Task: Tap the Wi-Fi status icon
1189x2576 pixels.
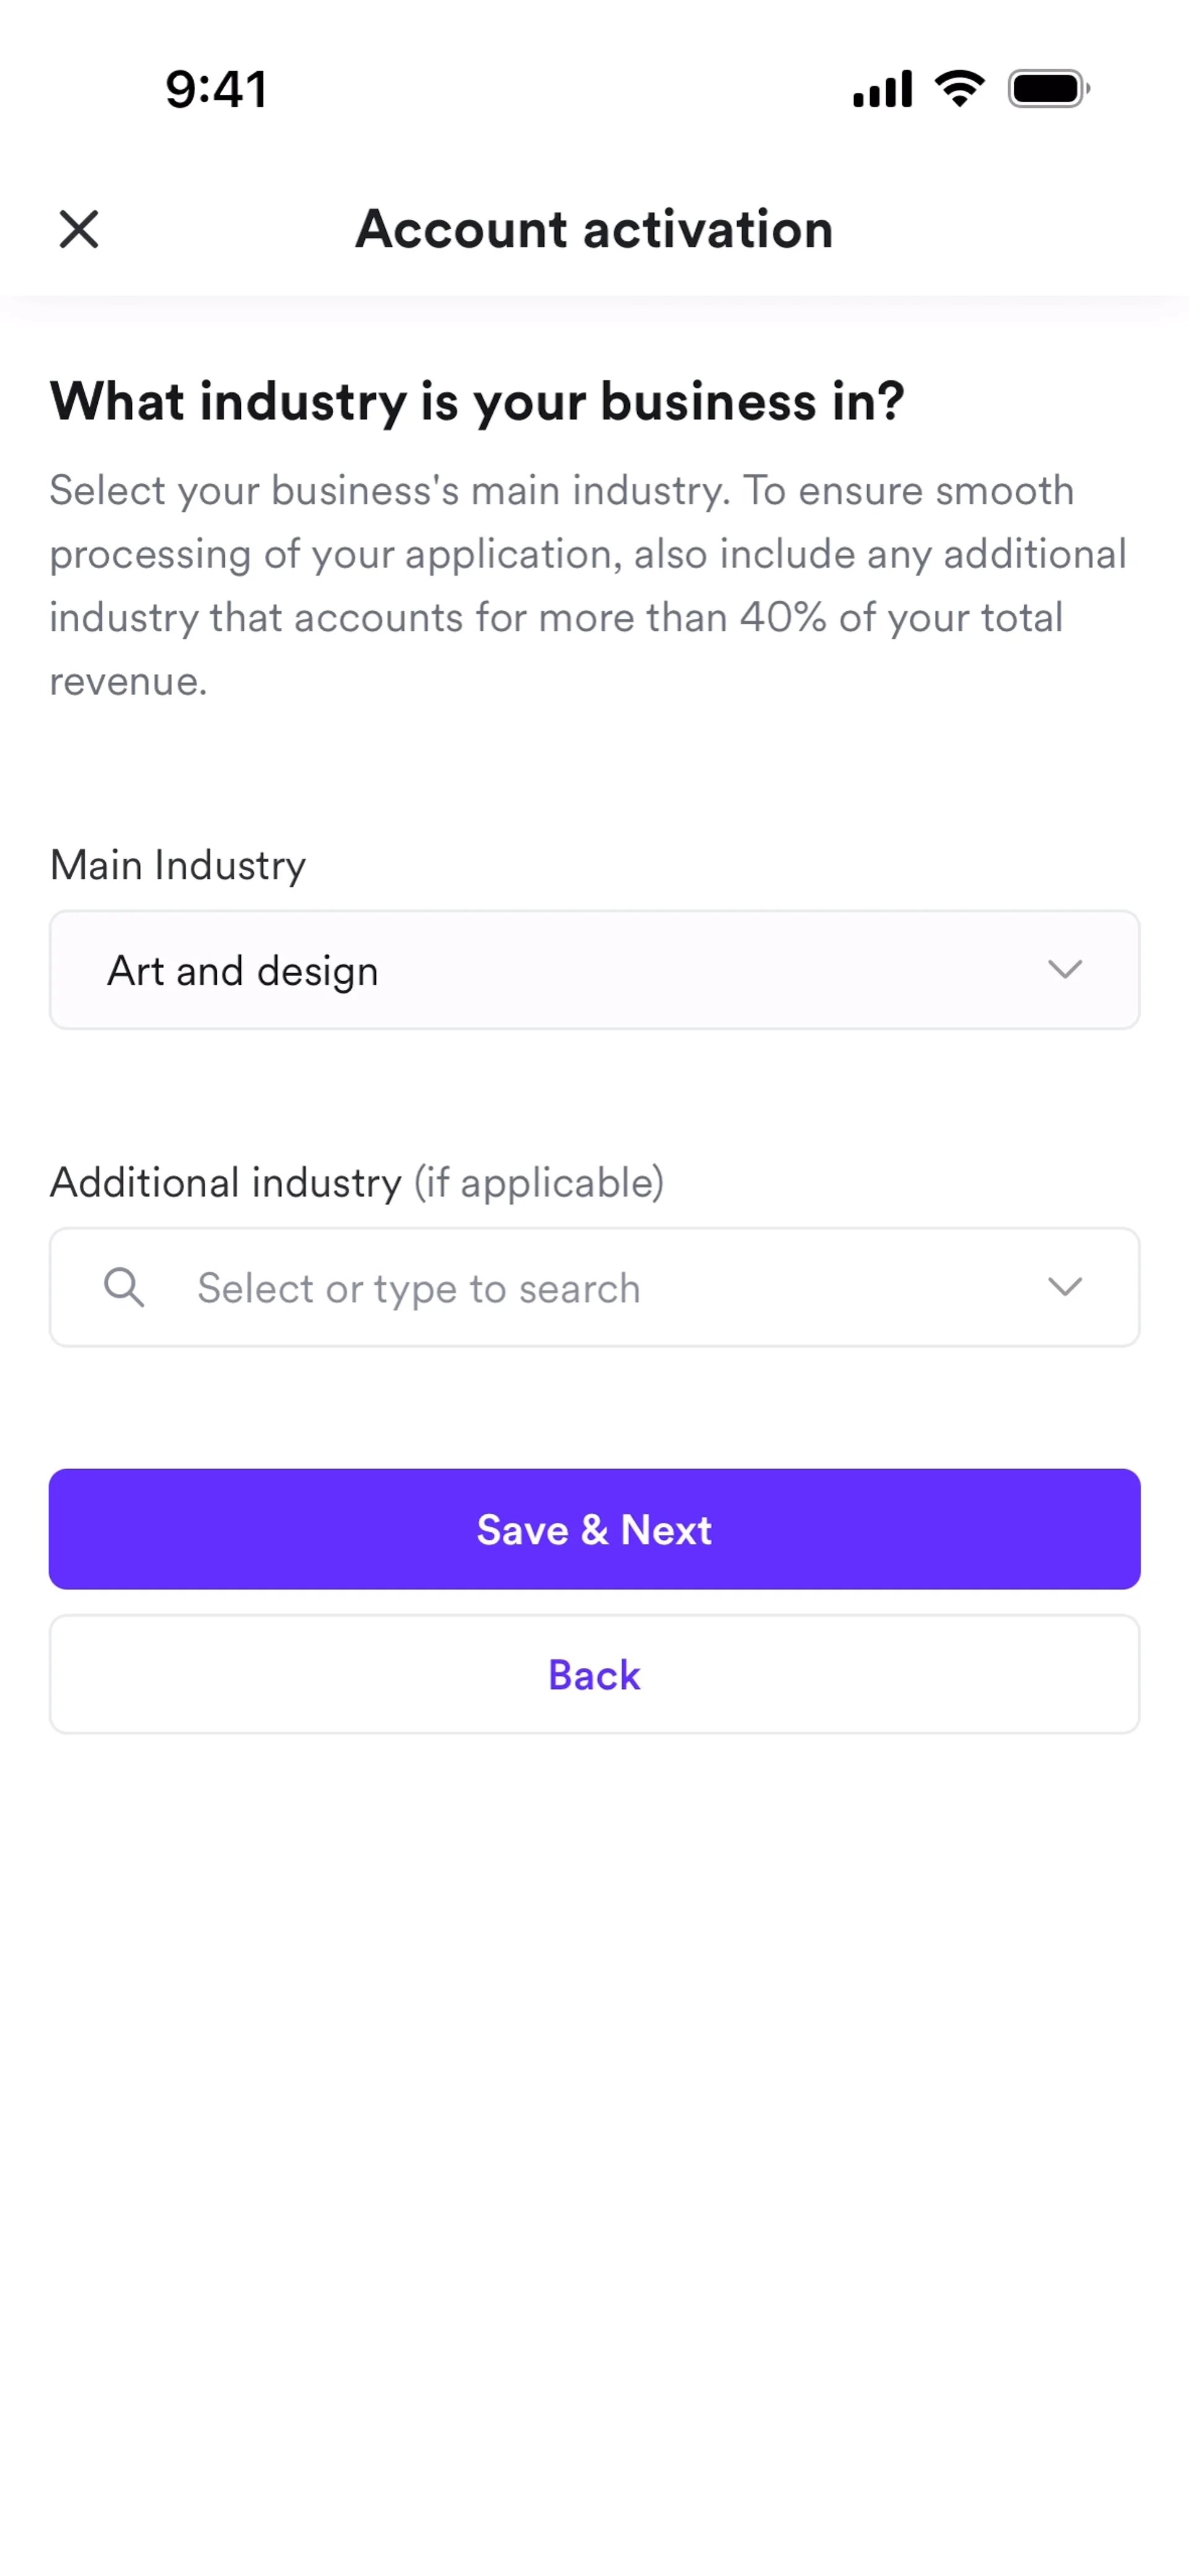Action: [960, 89]
